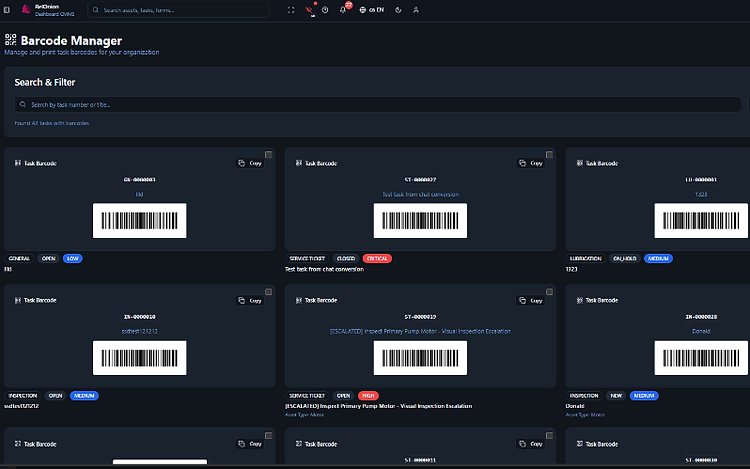Focus the global search assets field
The width and height of the screenshot is (750, 469).
(178, 10)
